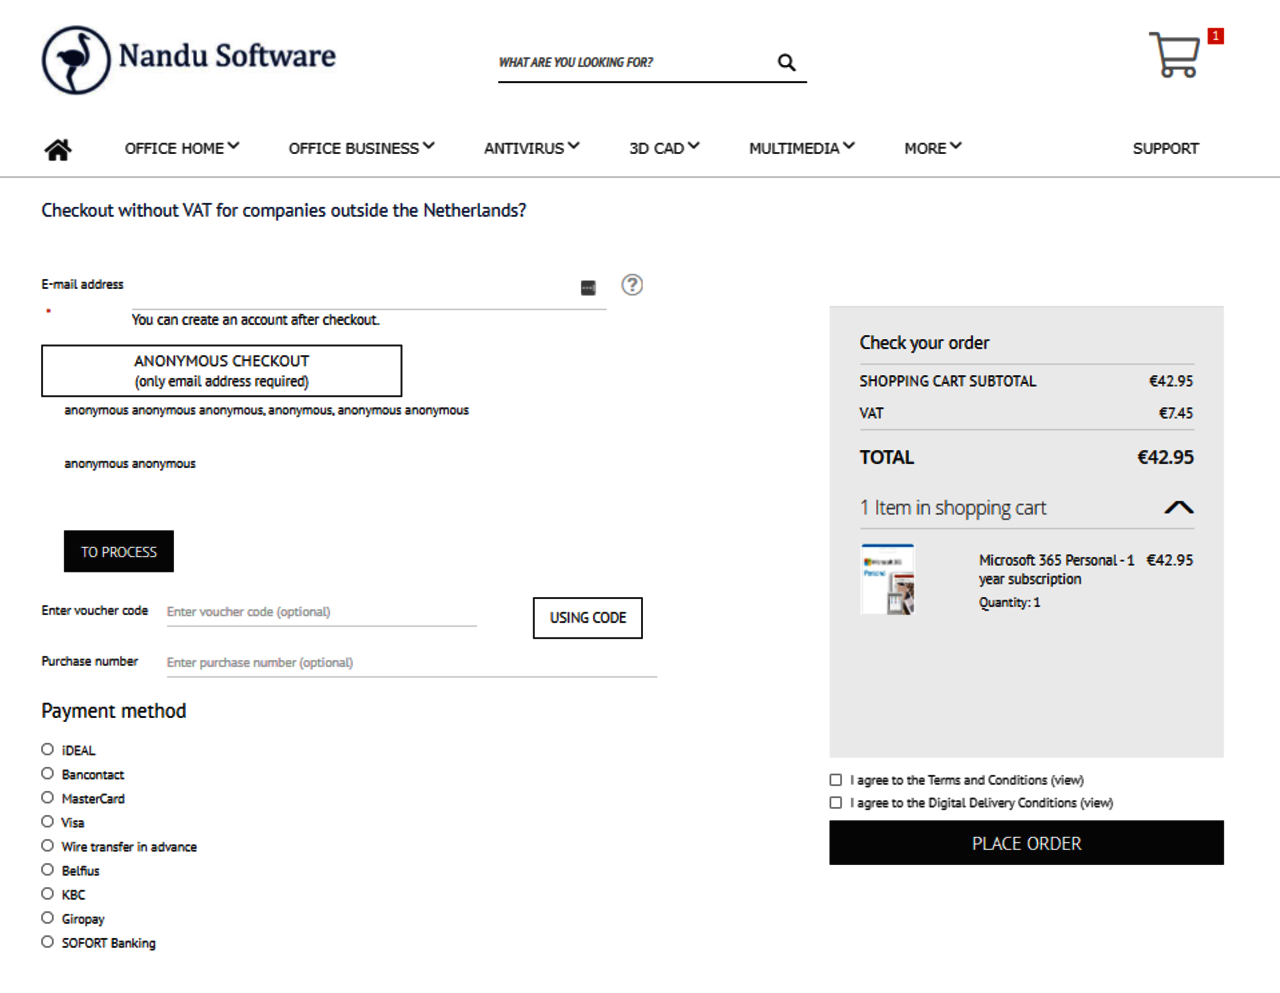Select iDEAL payment method
The width and height of the screenshot is (1280, 993).
(x=47, y=749)
